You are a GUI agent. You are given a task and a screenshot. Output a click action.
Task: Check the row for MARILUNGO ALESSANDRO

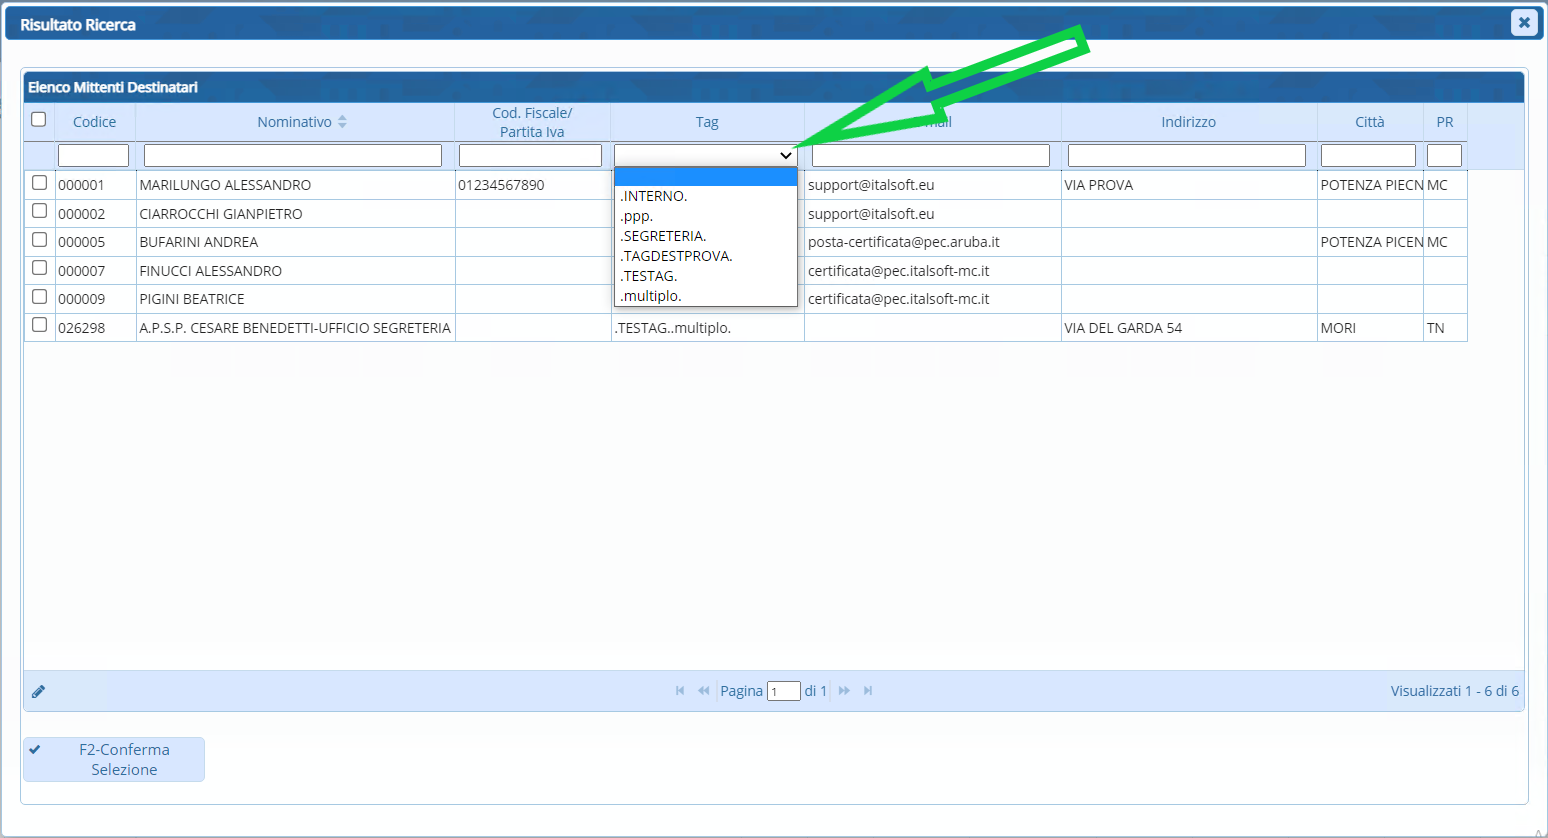click(x=39, y=183)
